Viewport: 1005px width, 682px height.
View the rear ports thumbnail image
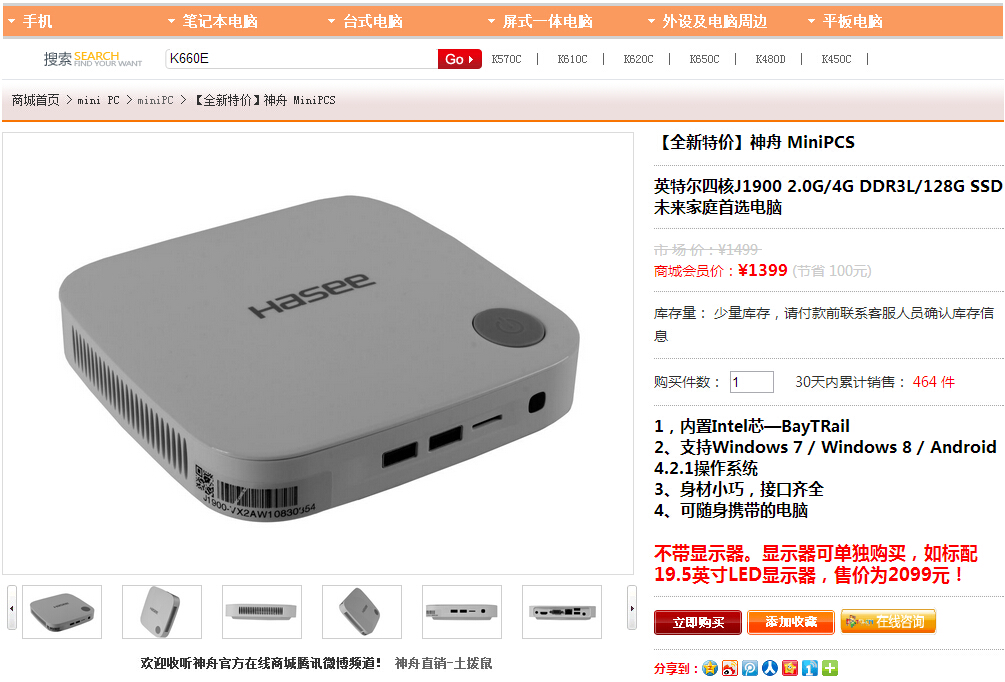click(562, 612)
